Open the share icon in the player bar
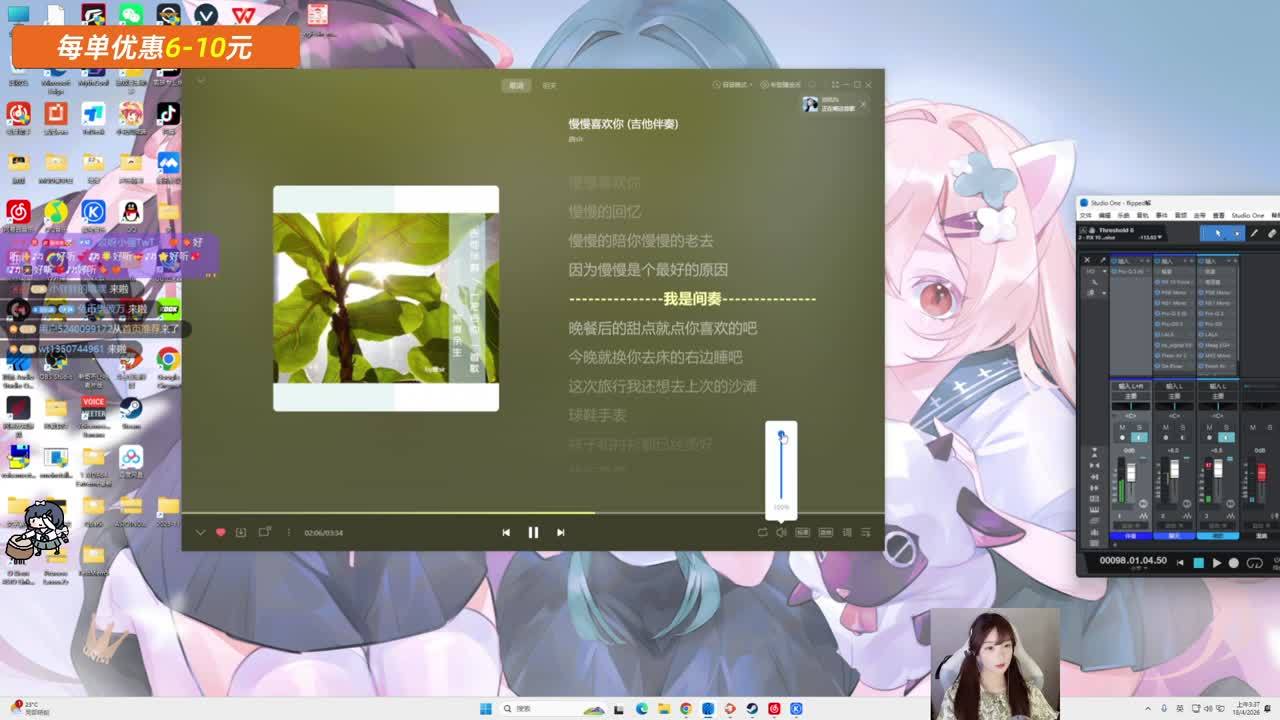 [x=265, y=532]
